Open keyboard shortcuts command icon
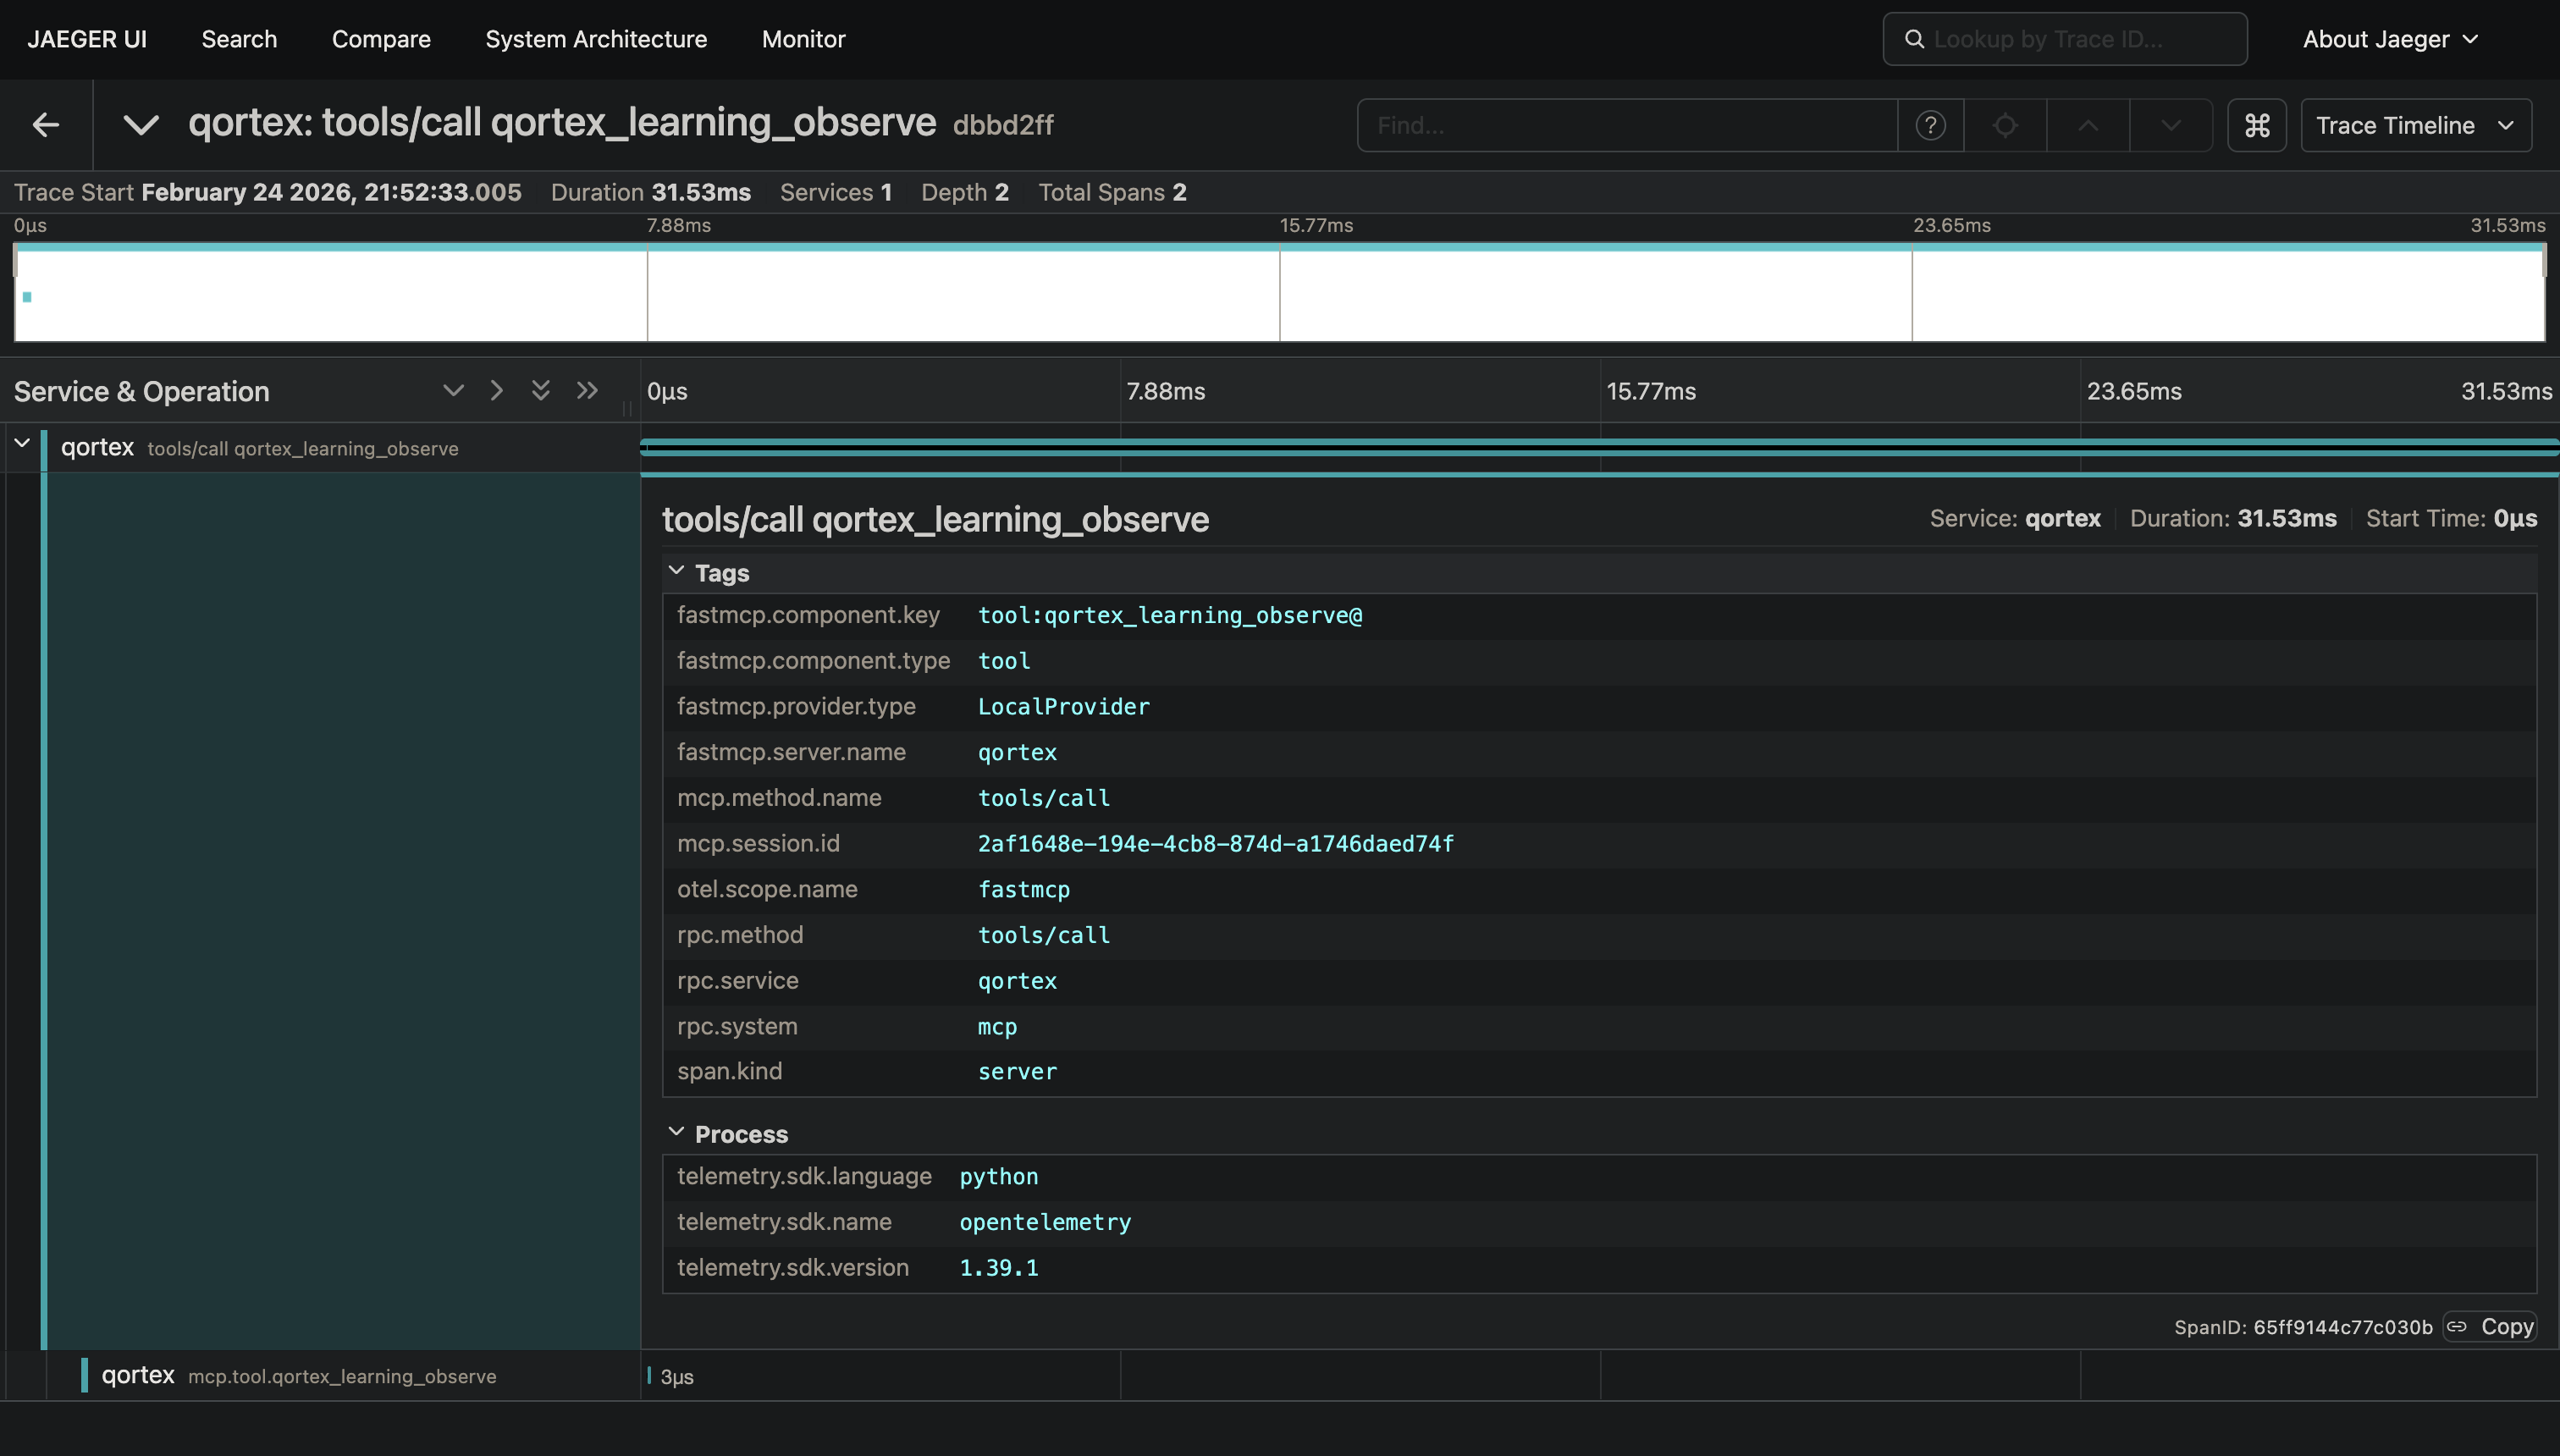This screenshot has width=2560, height=1456. [x=2257, y=125]
